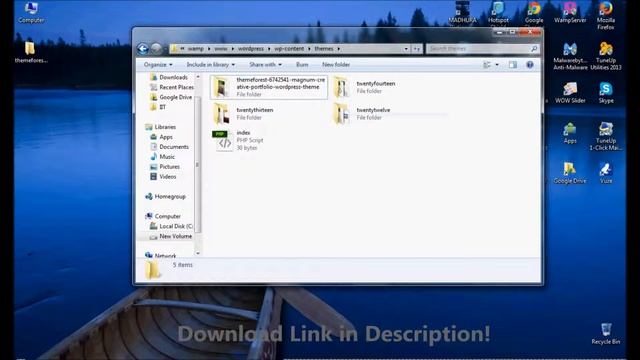The width and height of the screenshot is (640, 360).
Task: Open the Share with menu
Action: click(x=265, y=64)
